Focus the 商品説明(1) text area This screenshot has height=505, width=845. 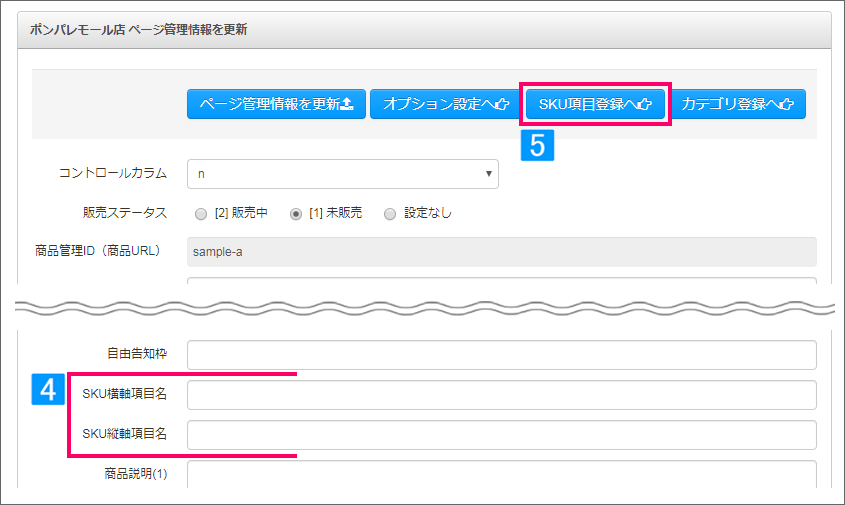(x=502, y=474)
